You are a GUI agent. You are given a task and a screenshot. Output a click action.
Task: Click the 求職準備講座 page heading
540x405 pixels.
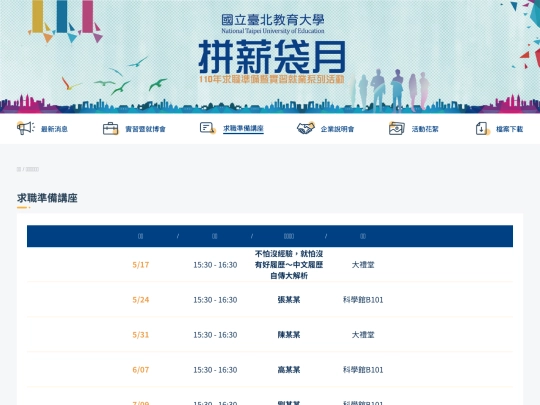(47, 198)
